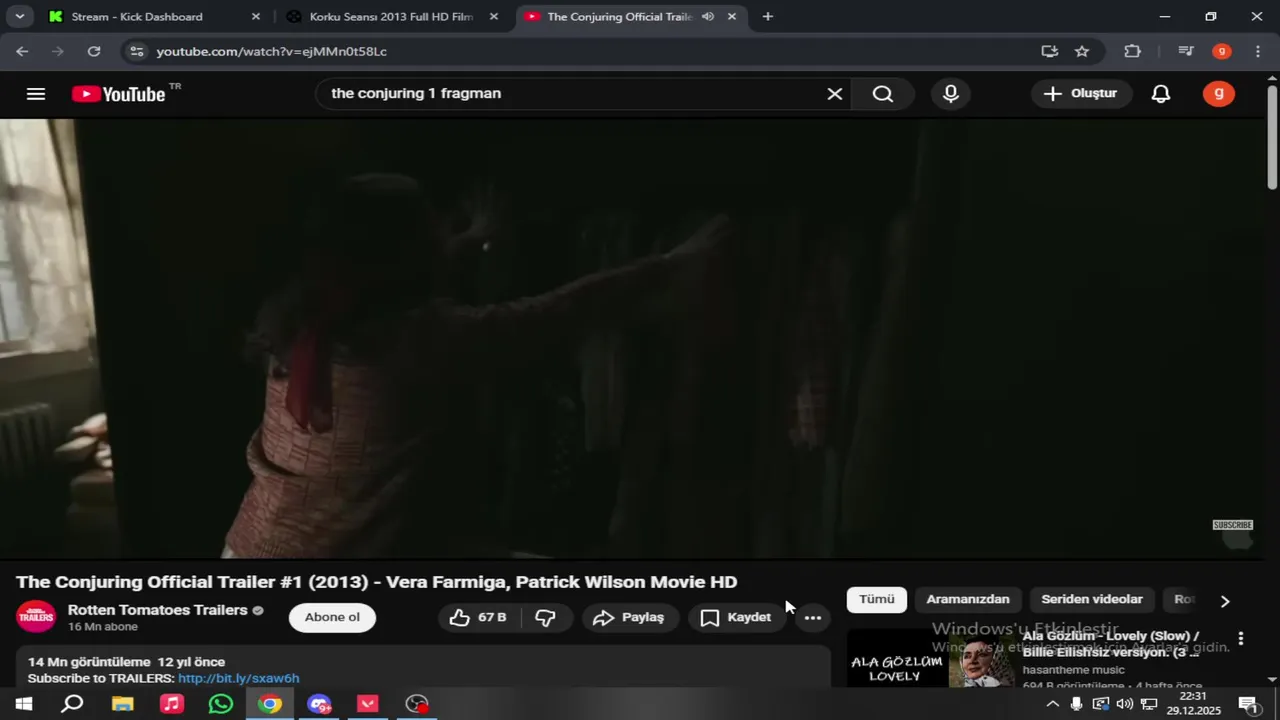The height and width of the screenshot is (720, 1280).
Task: Open Chrome profile avatar
Action: pos(1221,51)
